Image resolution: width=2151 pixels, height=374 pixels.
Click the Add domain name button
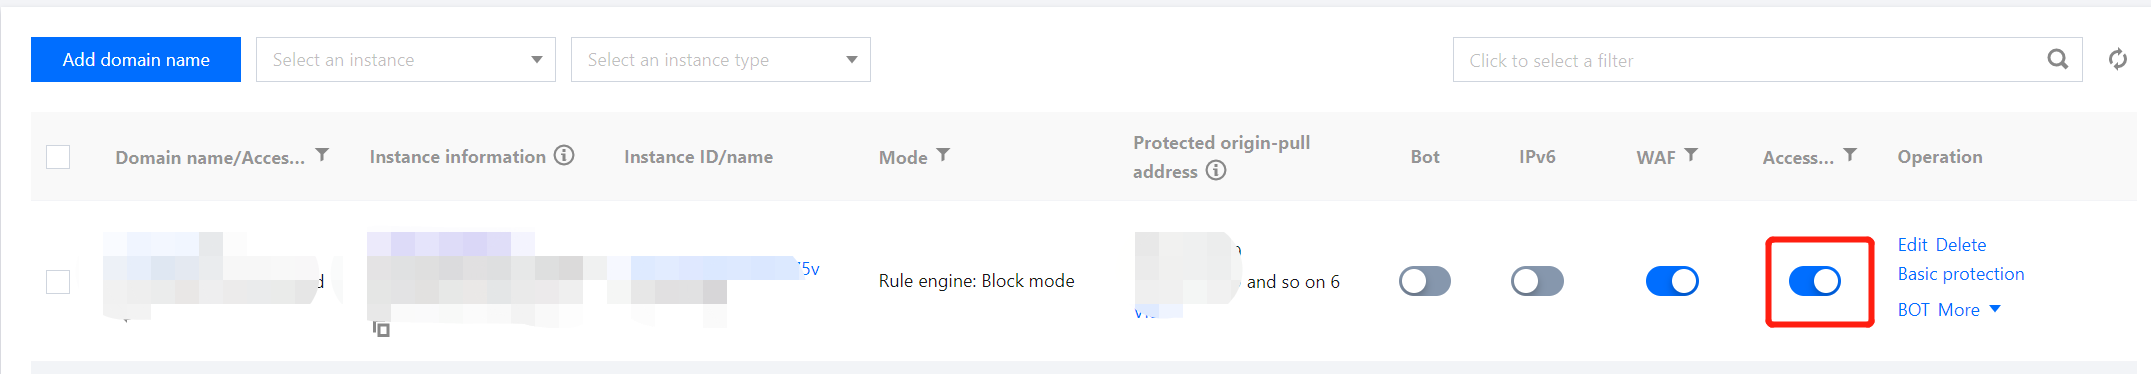click(x=136, y=60)
